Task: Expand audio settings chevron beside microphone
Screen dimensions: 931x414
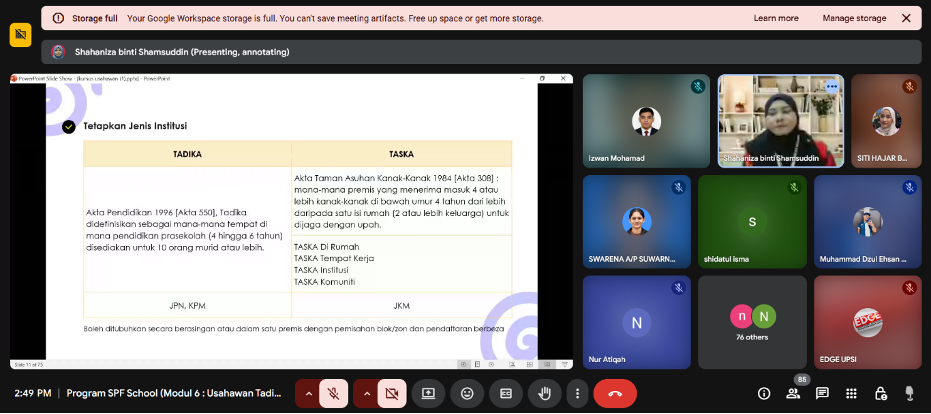Action: pos(308,393)
